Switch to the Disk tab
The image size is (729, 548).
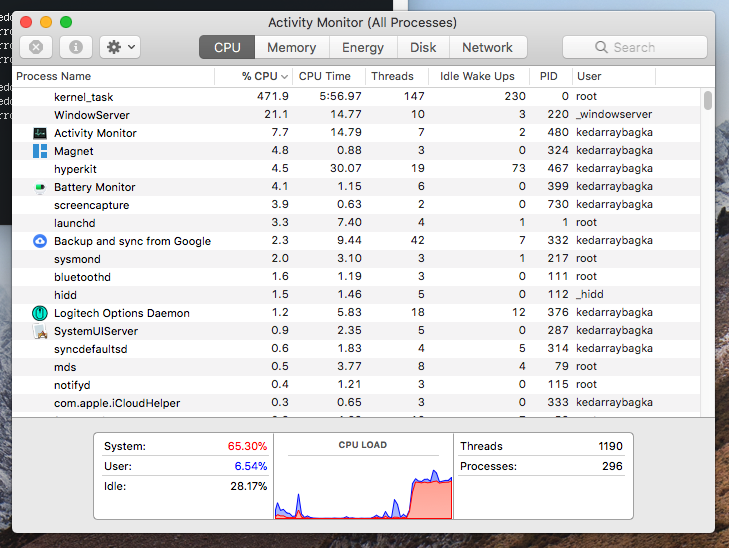[x=423, y=47]
